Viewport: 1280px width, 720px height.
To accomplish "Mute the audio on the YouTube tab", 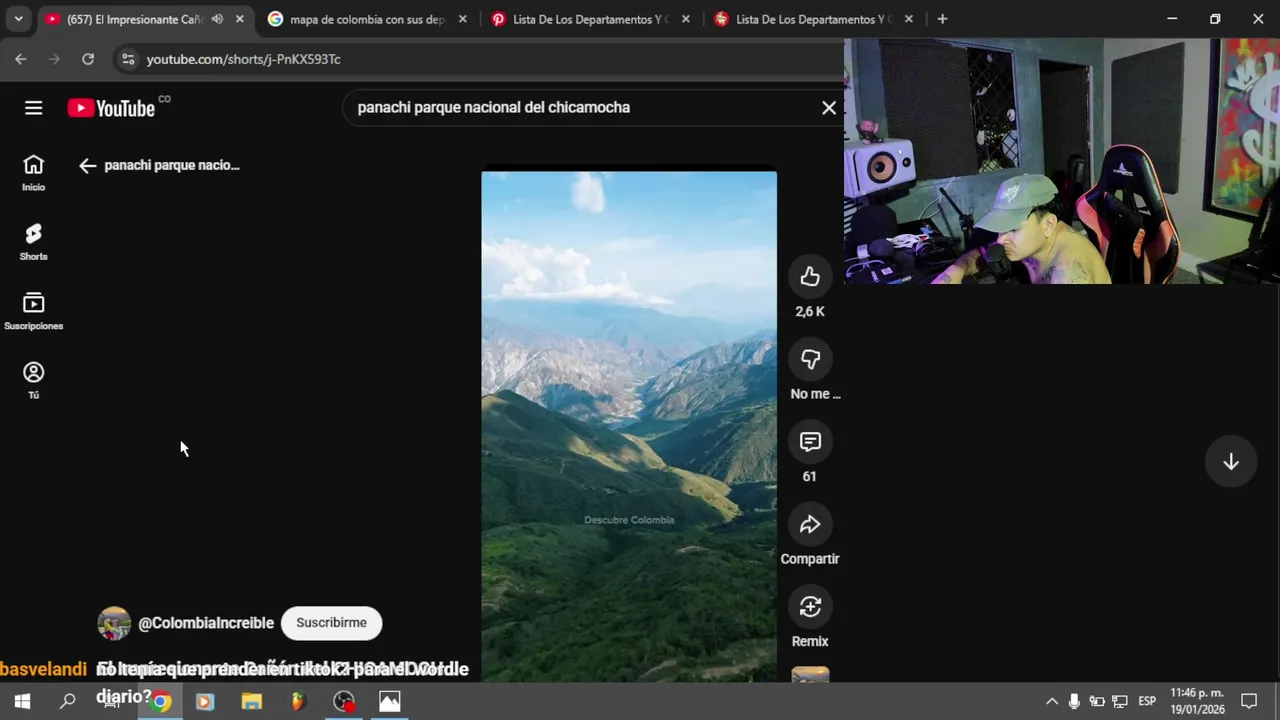I will 217,19.
